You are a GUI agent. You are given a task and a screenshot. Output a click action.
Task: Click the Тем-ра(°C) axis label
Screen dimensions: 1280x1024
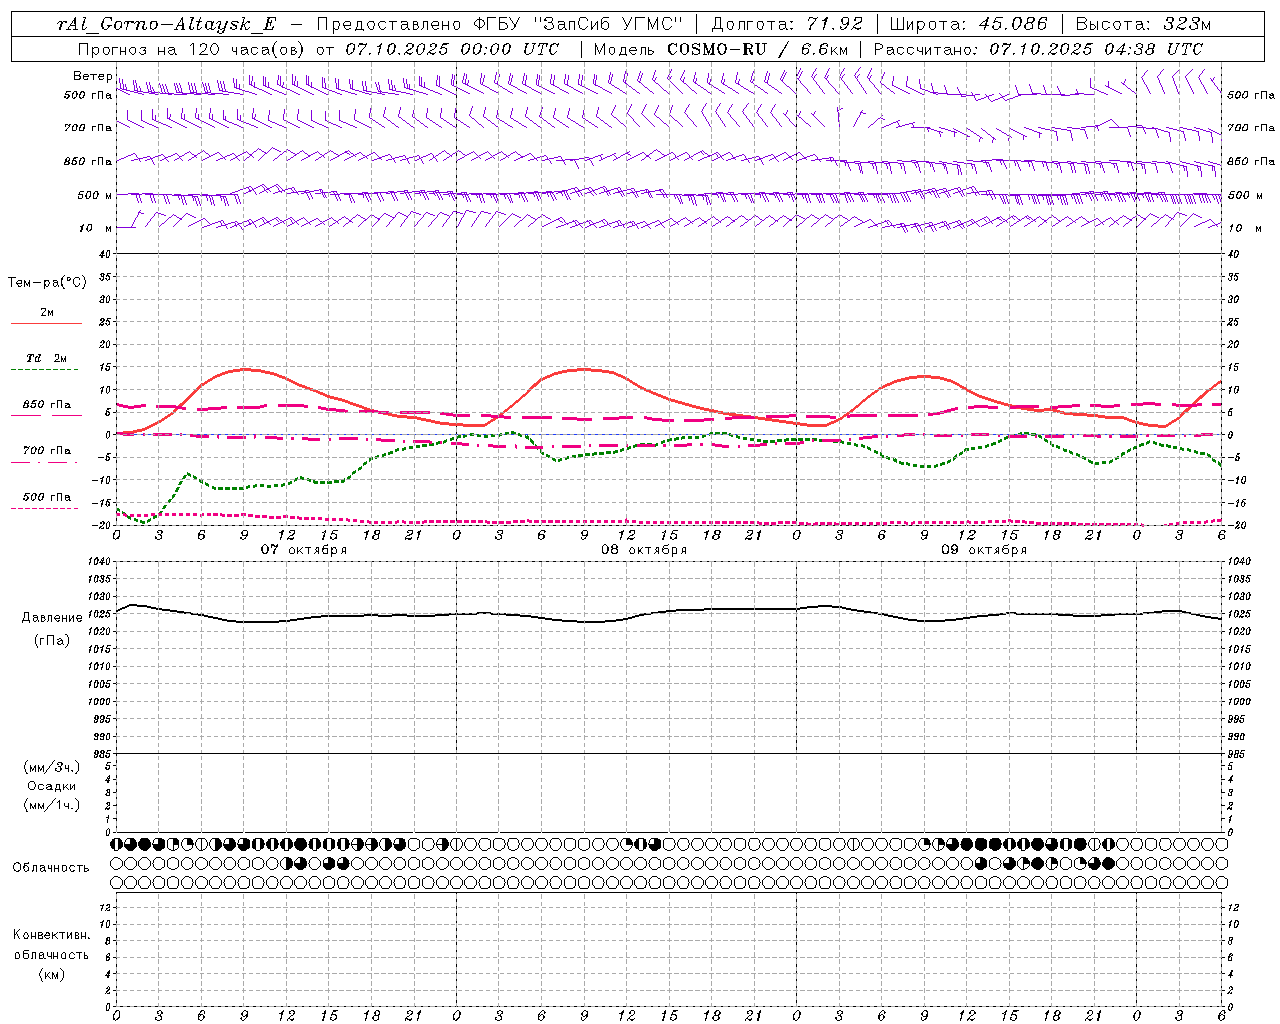point(47,283)
